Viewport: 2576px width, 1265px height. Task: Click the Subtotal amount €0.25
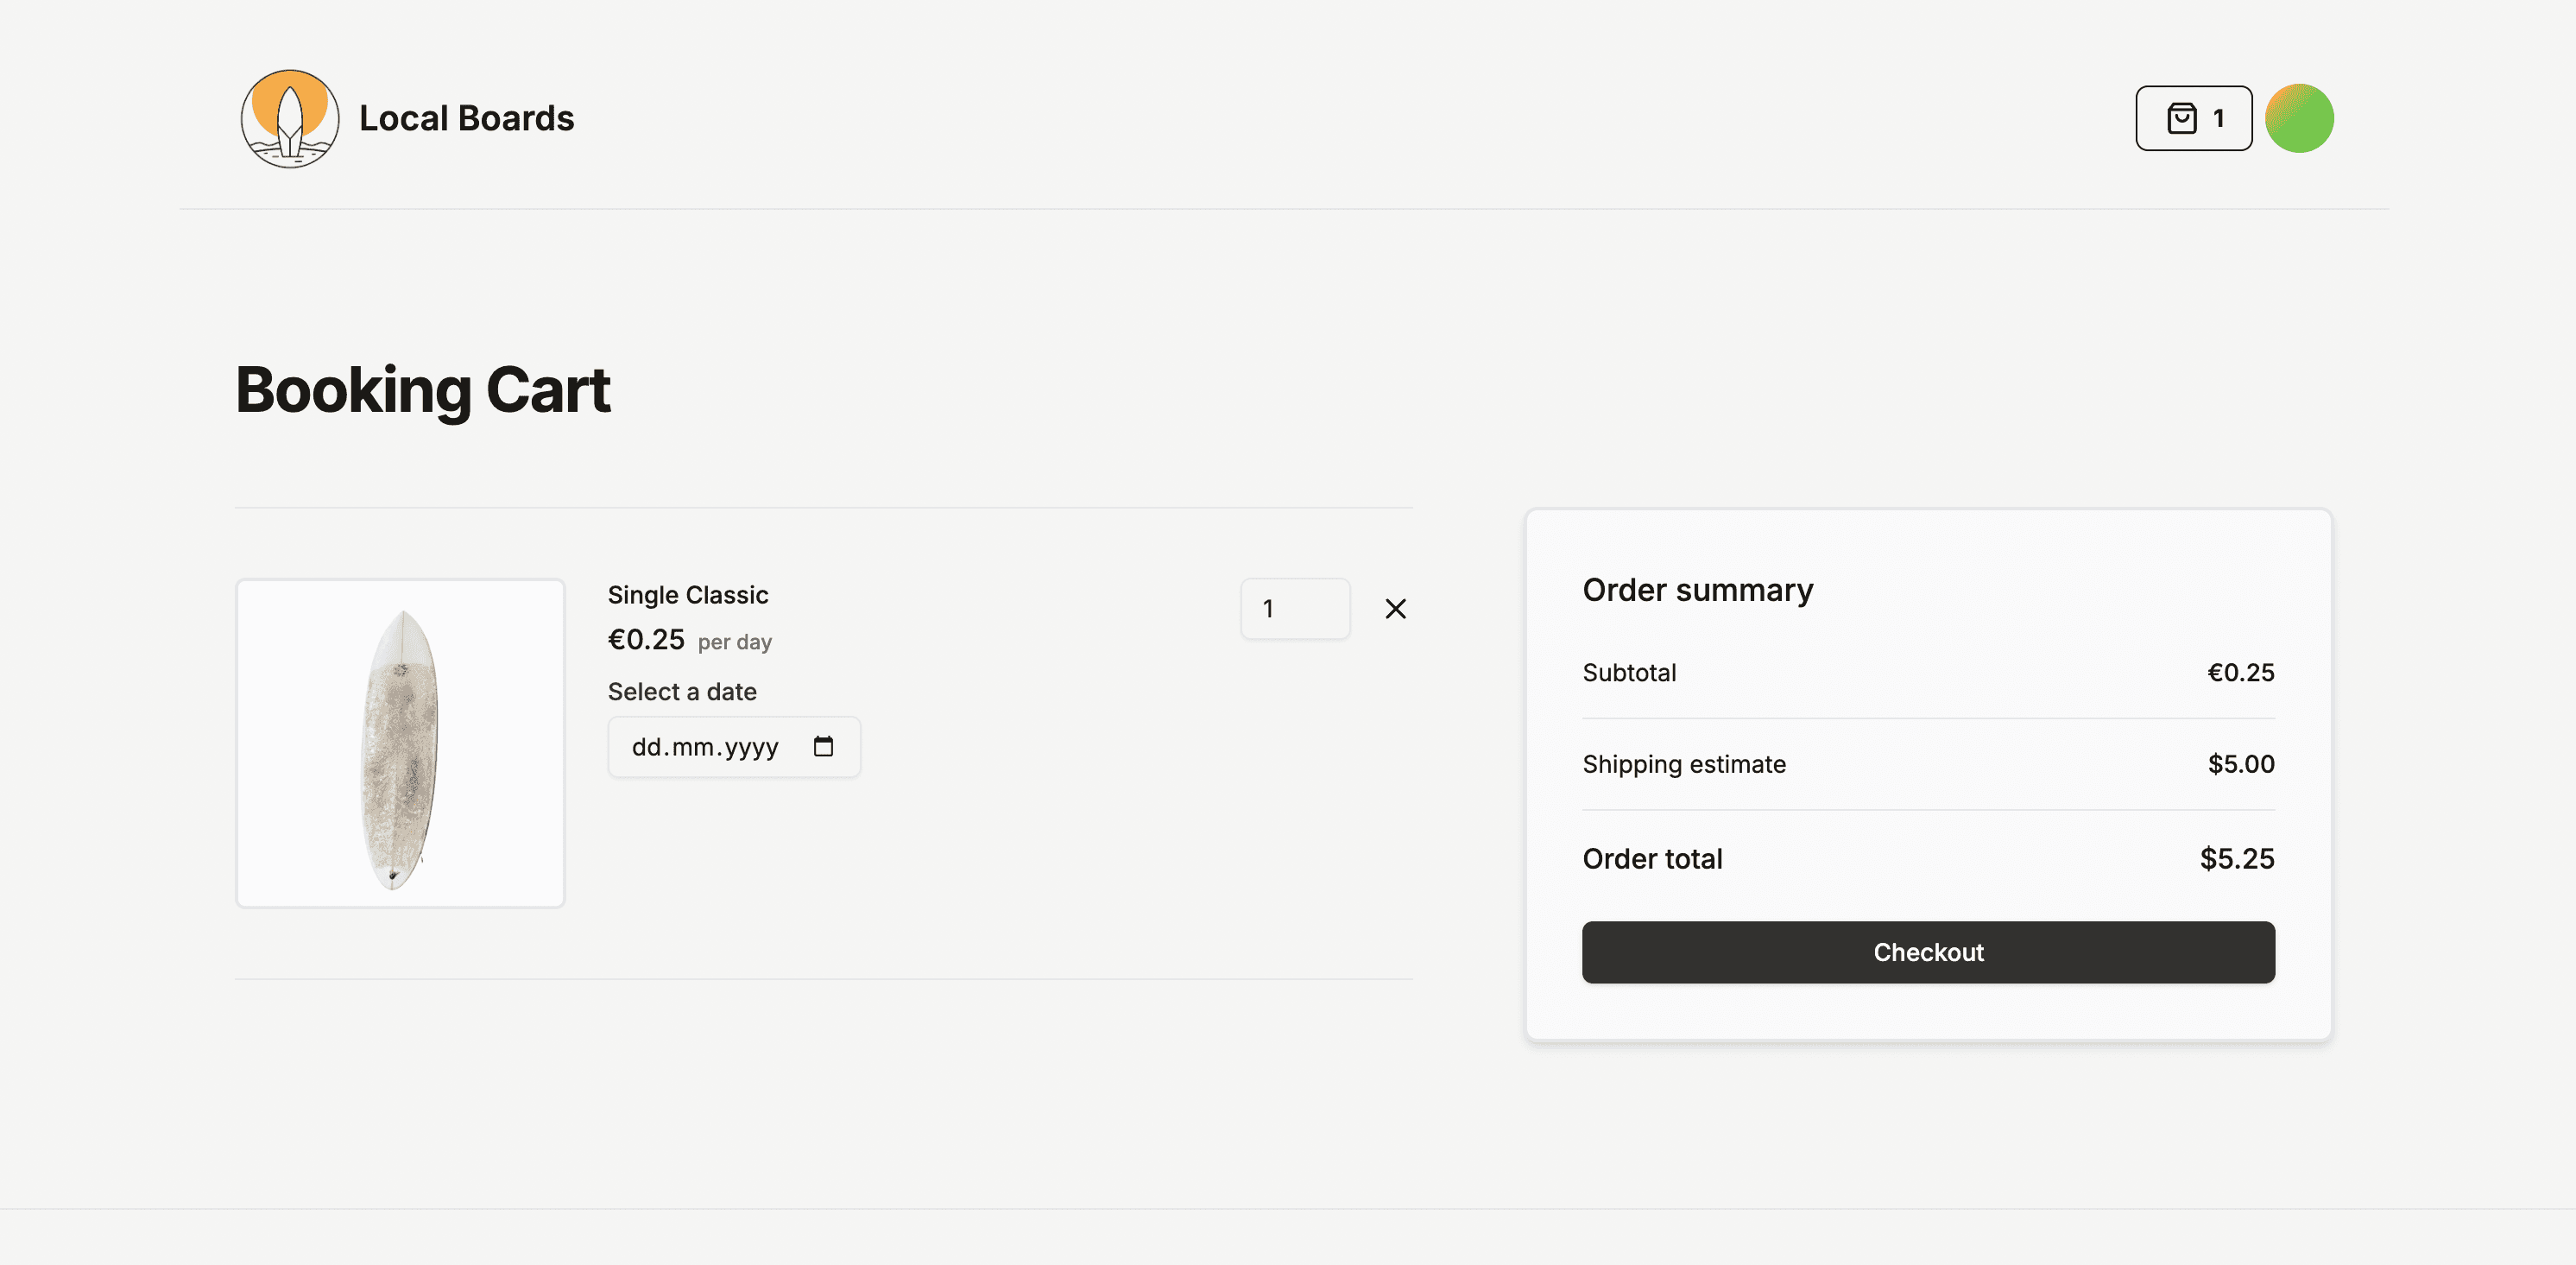(x=2240, y=672)
